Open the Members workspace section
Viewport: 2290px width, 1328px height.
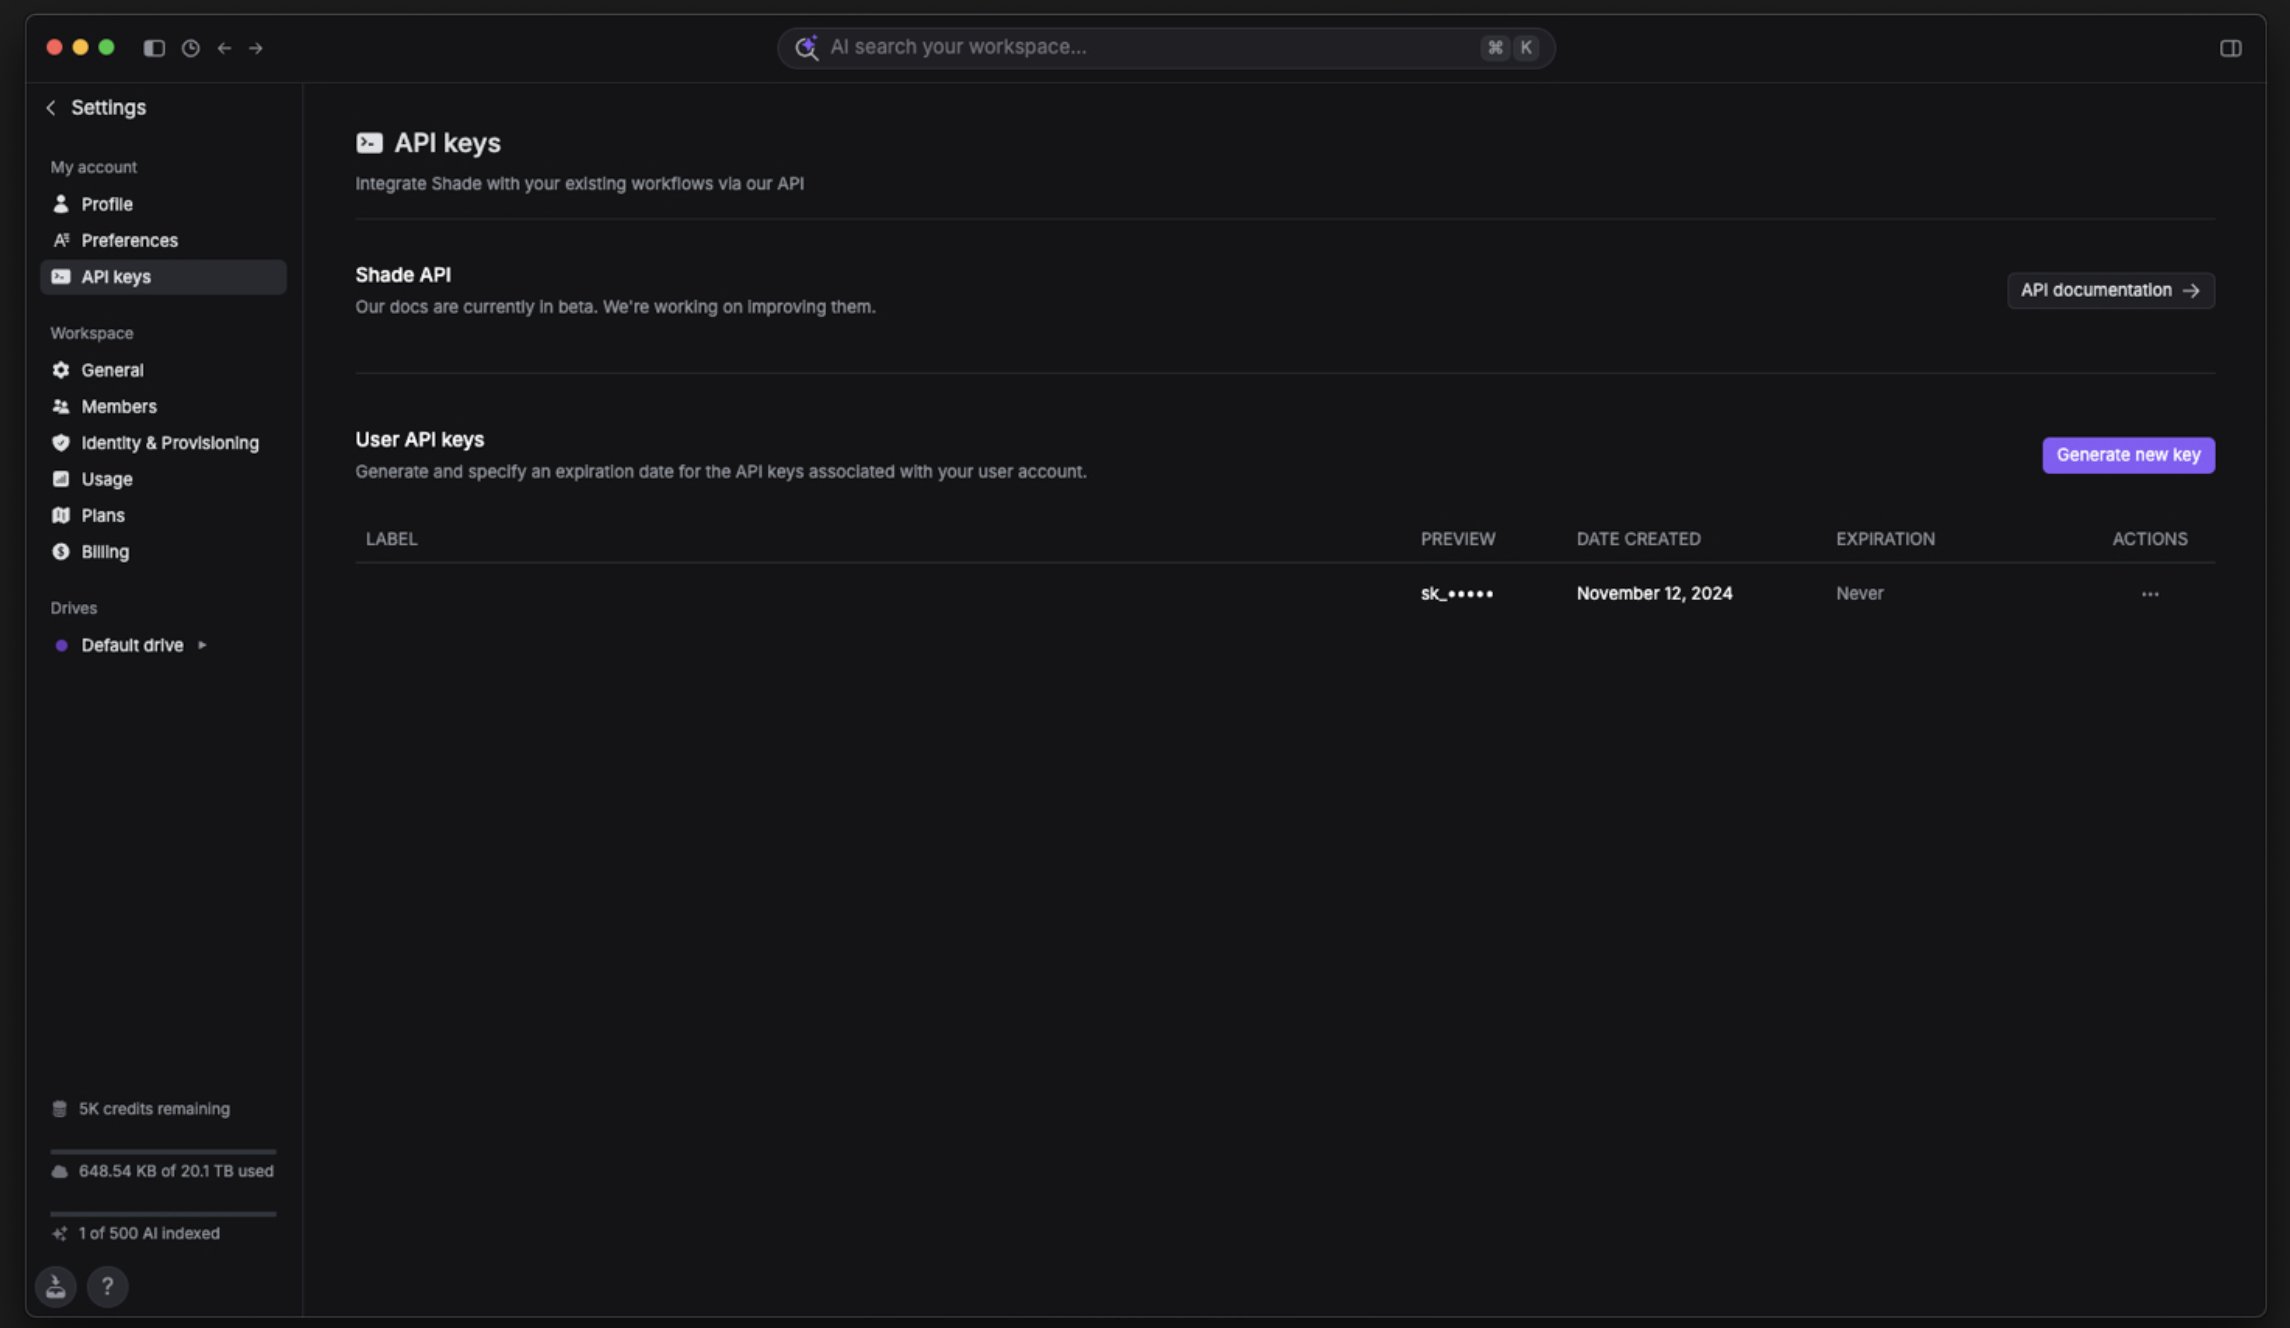click(x=118, y=406)
